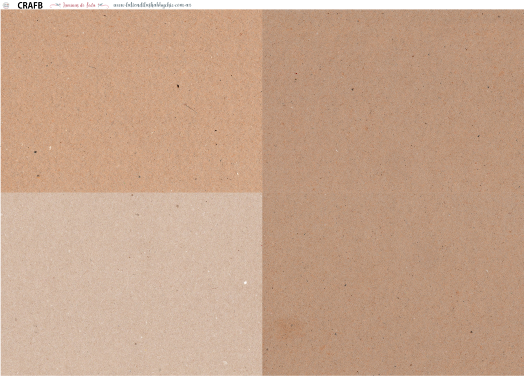The height and width of the screenshot is (376, 524).
Task: Click the bright white speck on beige panel
Action: pyautogui.click(x=245, y=283)
